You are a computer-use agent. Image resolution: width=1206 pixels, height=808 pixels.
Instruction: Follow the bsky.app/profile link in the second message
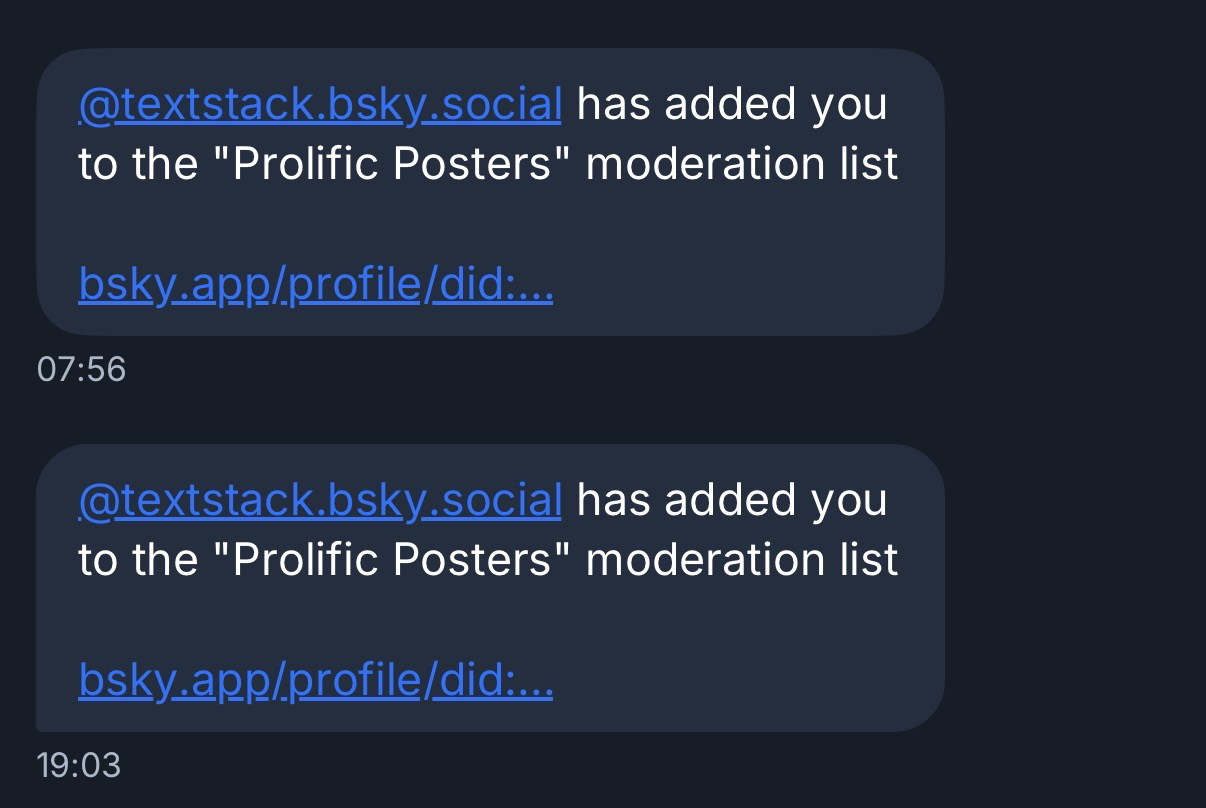click(315, 681)
